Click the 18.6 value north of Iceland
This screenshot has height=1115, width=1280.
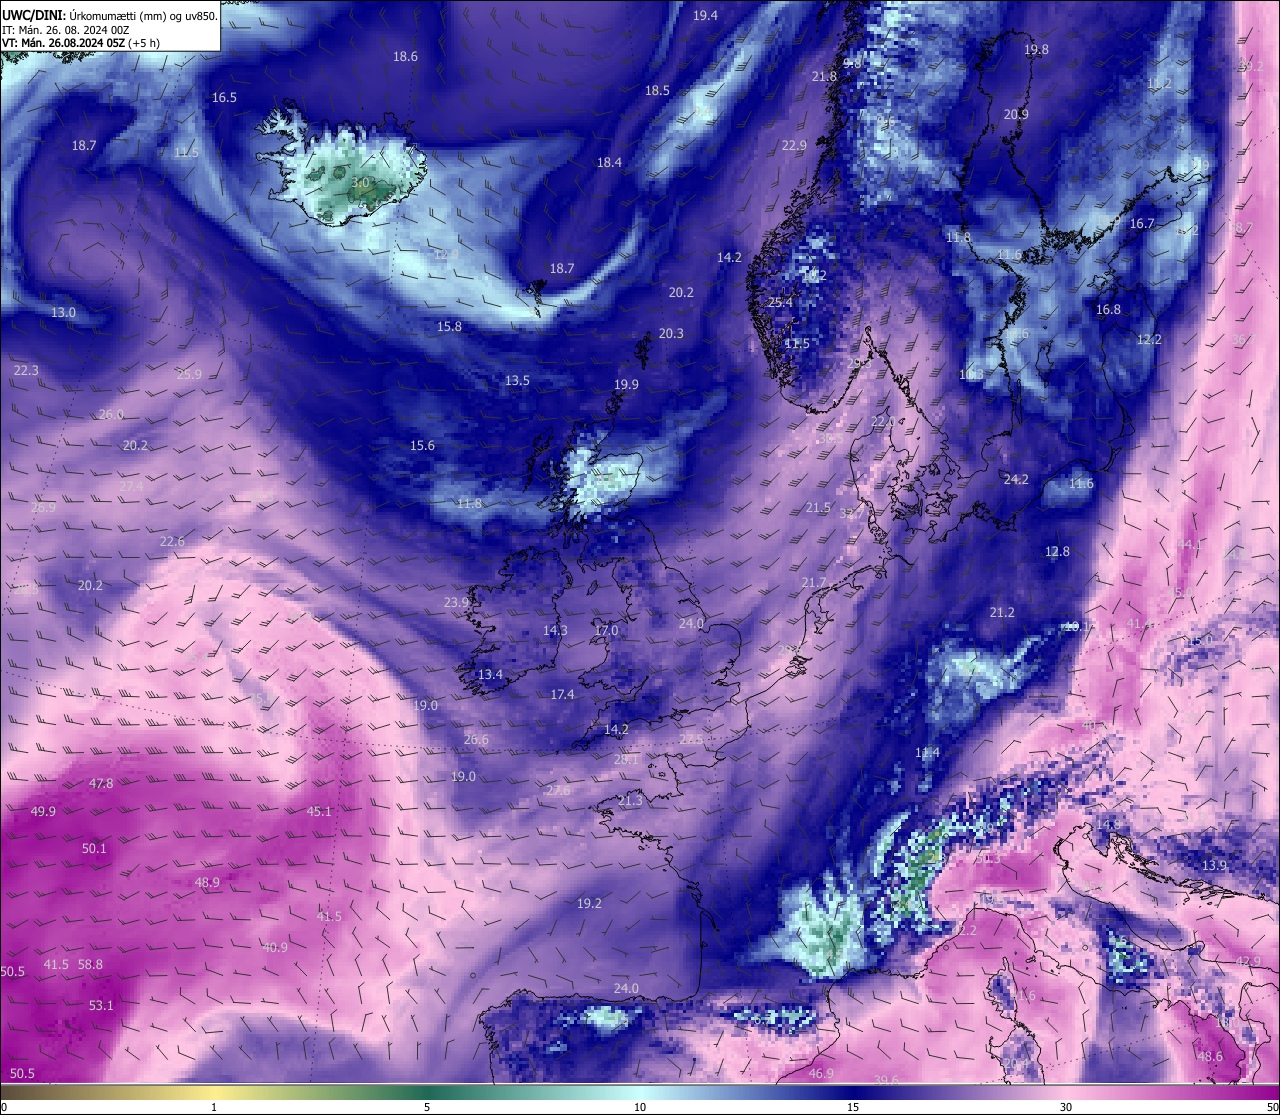[x=406, y=57]
